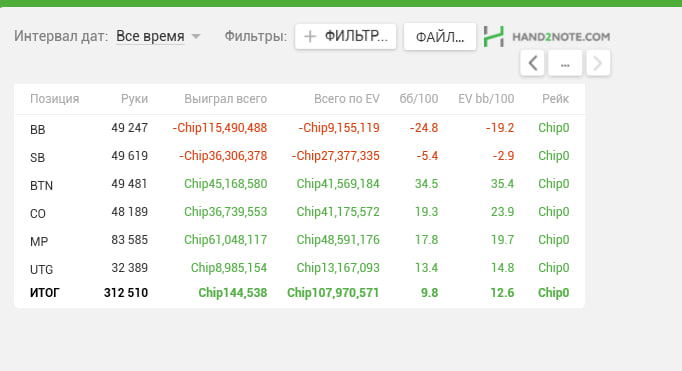The height and width of the screenshot is (371, 682).
Task: Sort by Рейк column header
Action: coord(555,99)
